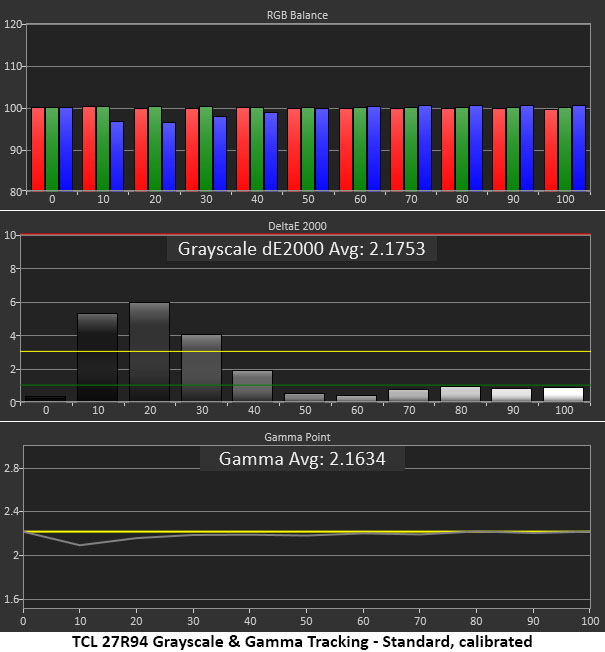The height and width of the screenshot is (652, 605).
Task: Click the red bar at 70 in RGB Balance
Action: [x=397, y=150]
